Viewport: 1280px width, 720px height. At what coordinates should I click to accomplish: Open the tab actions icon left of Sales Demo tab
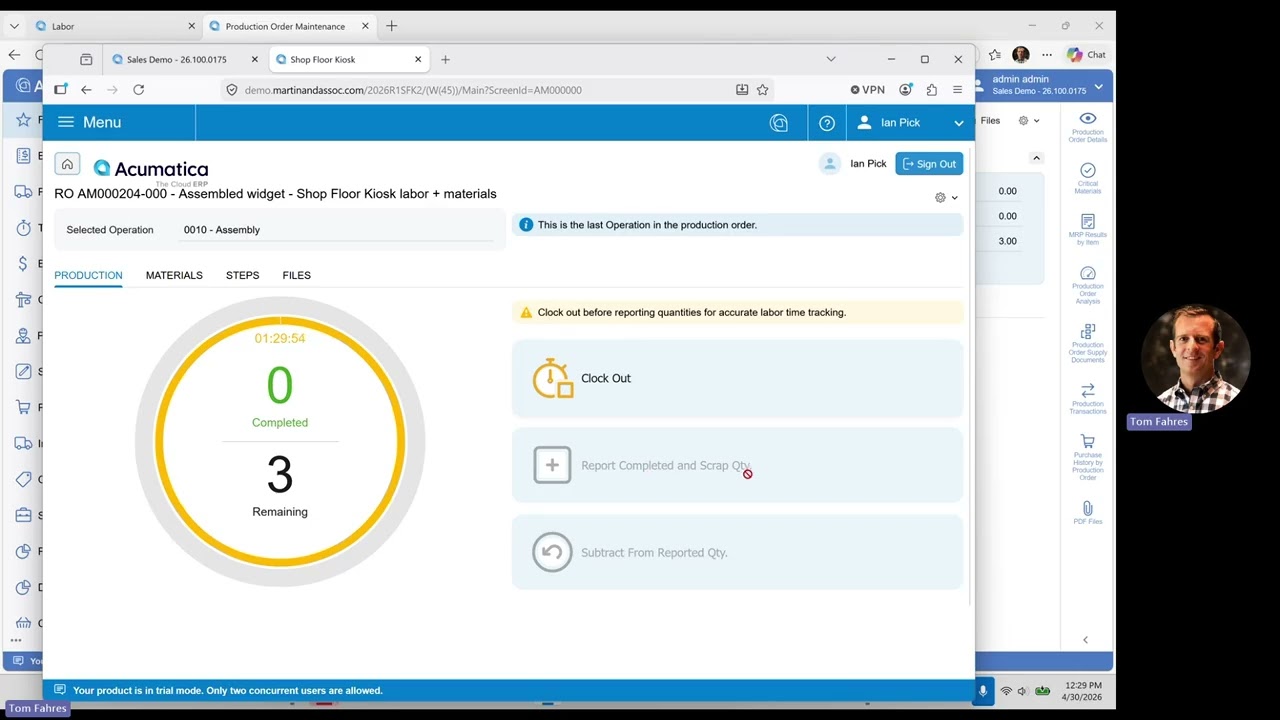(86, 59)
